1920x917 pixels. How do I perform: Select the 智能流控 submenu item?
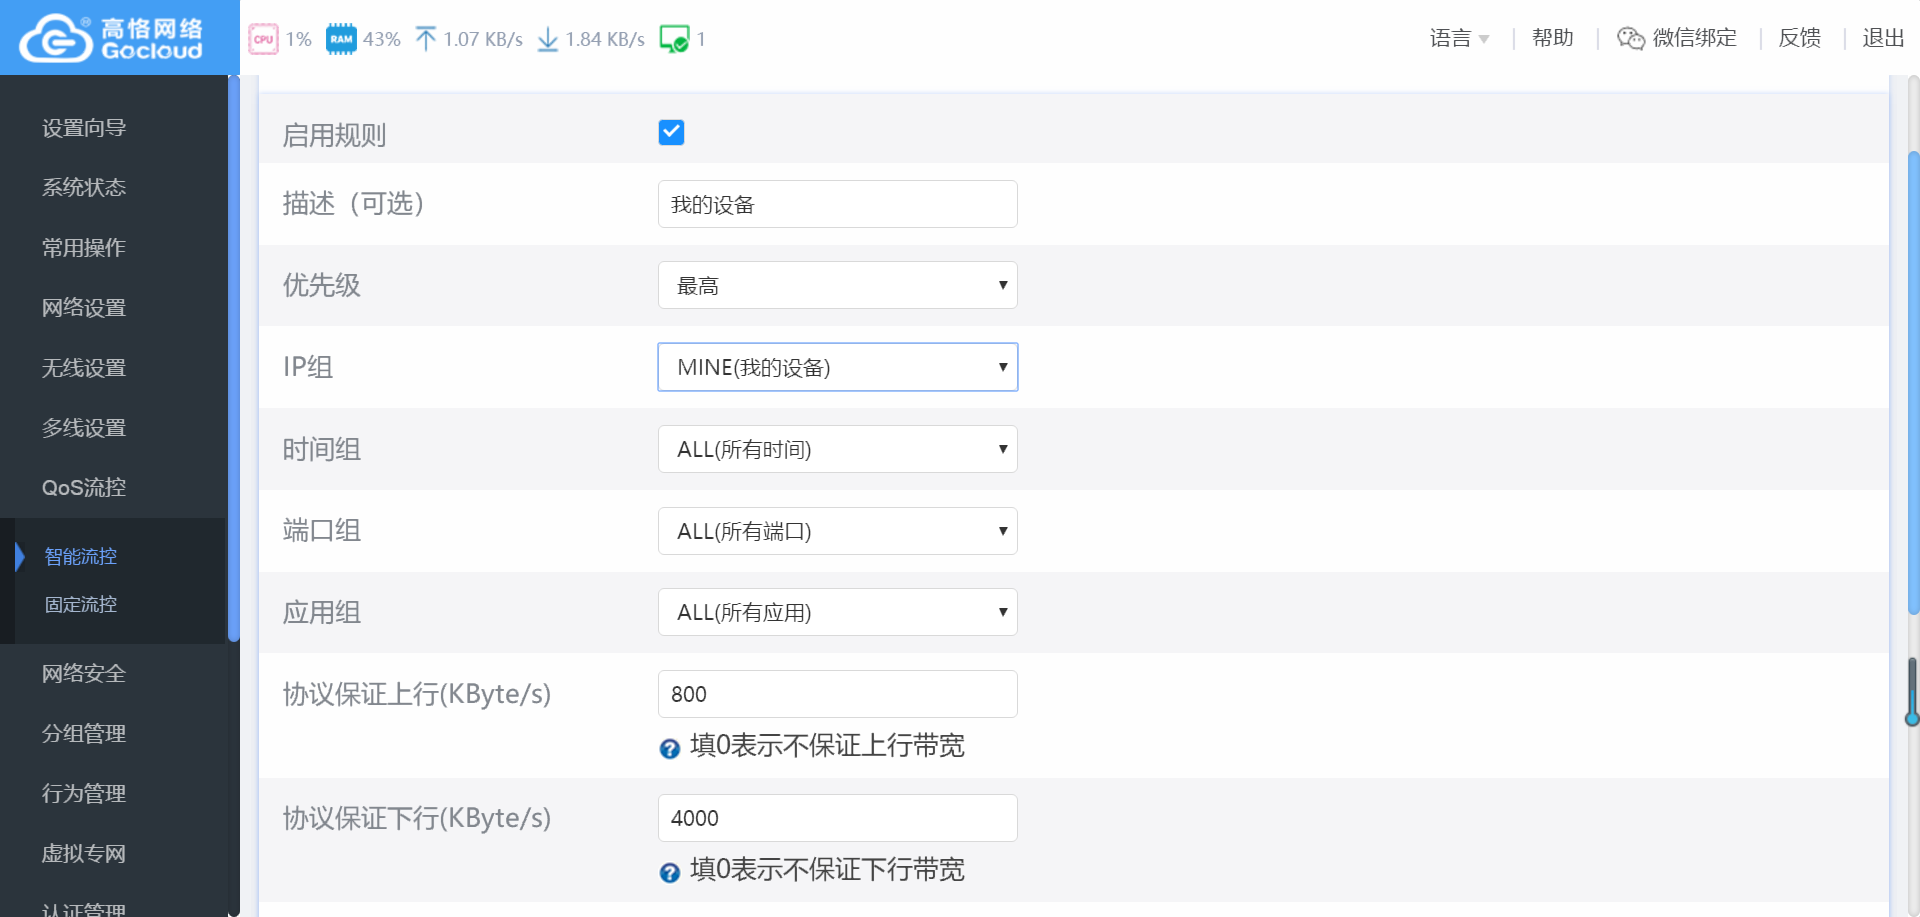point(81,557)
